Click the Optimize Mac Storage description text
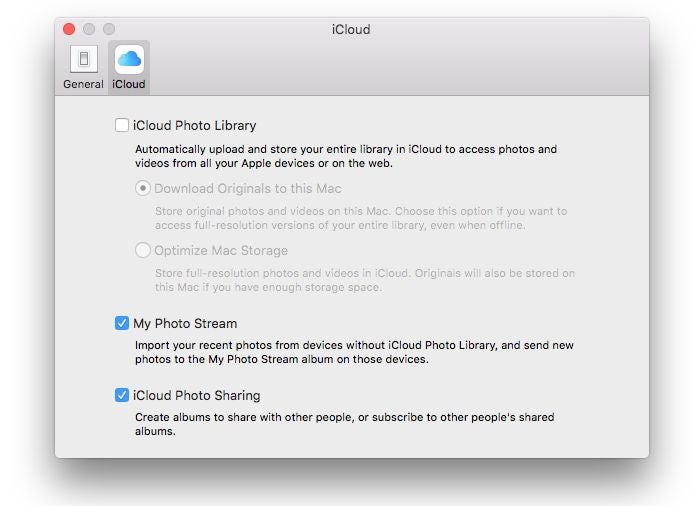Image resolution: width=695 pixels, height=506 pixels. point(365,280)
